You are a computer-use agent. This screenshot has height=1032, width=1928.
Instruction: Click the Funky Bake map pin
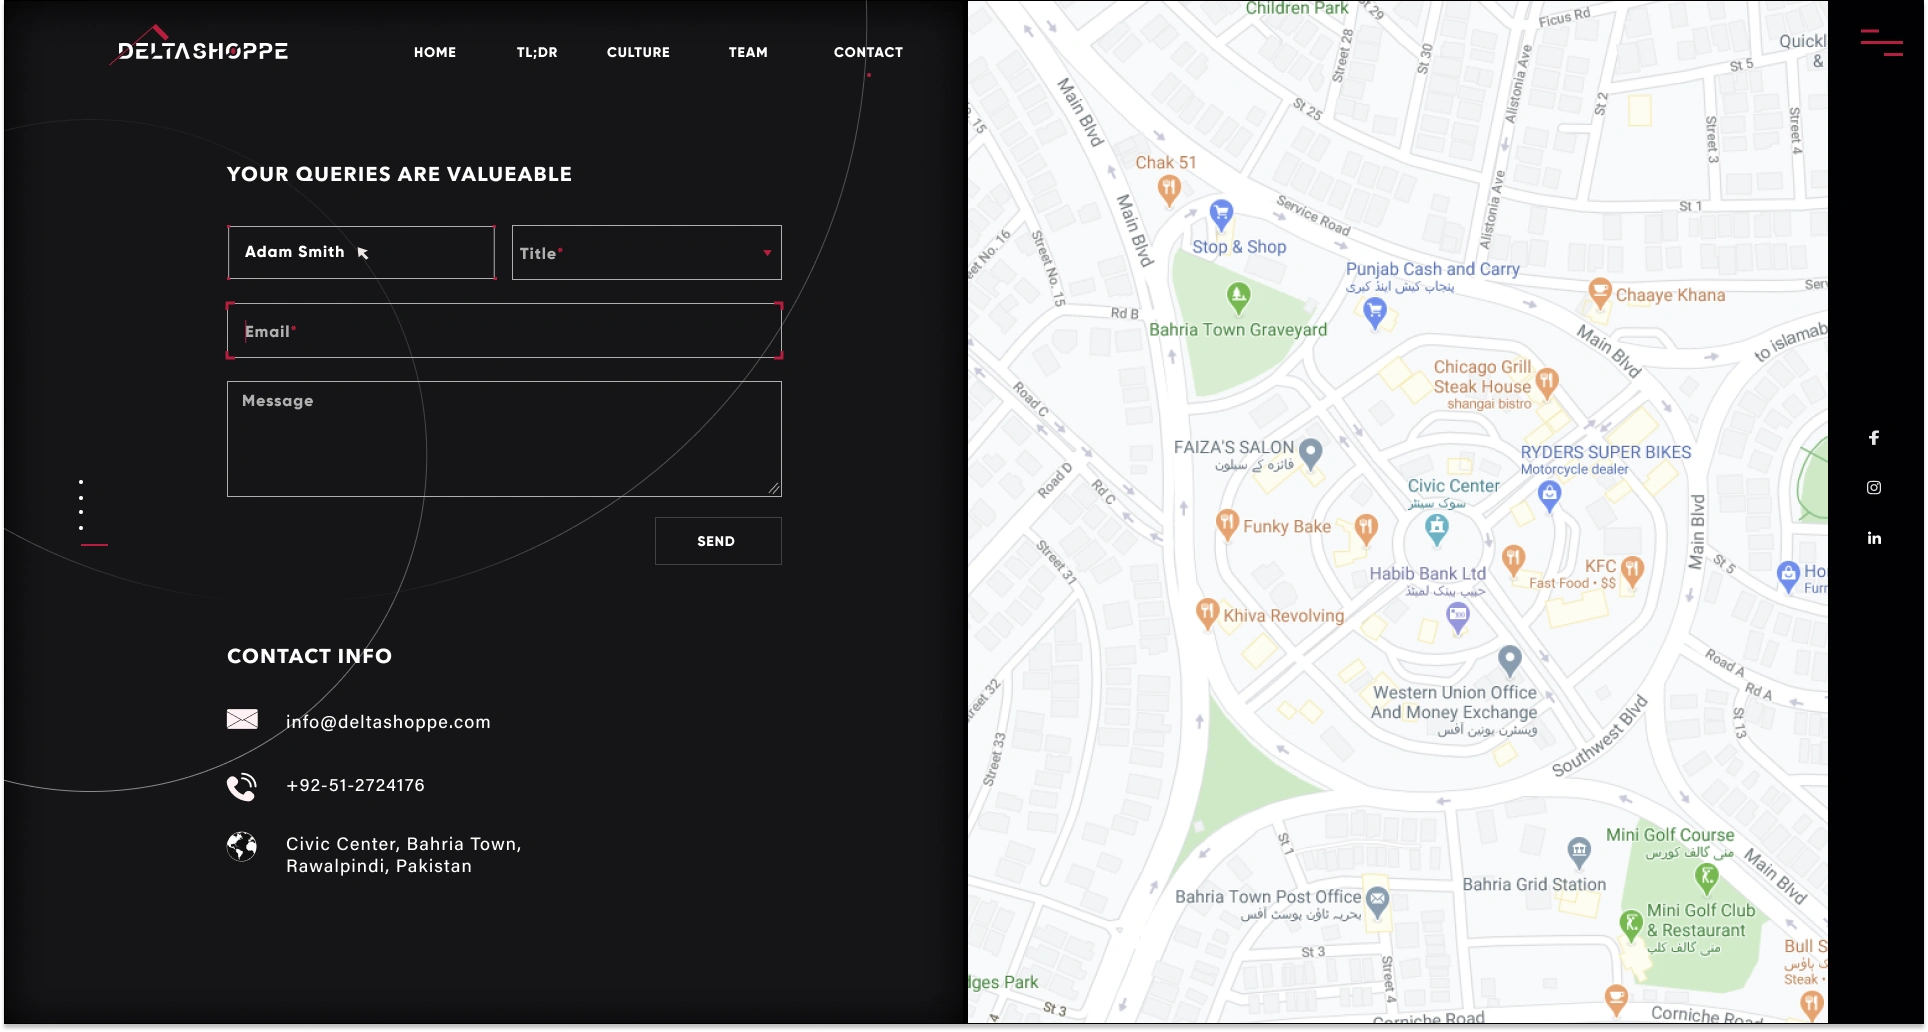coord(1227,523)
